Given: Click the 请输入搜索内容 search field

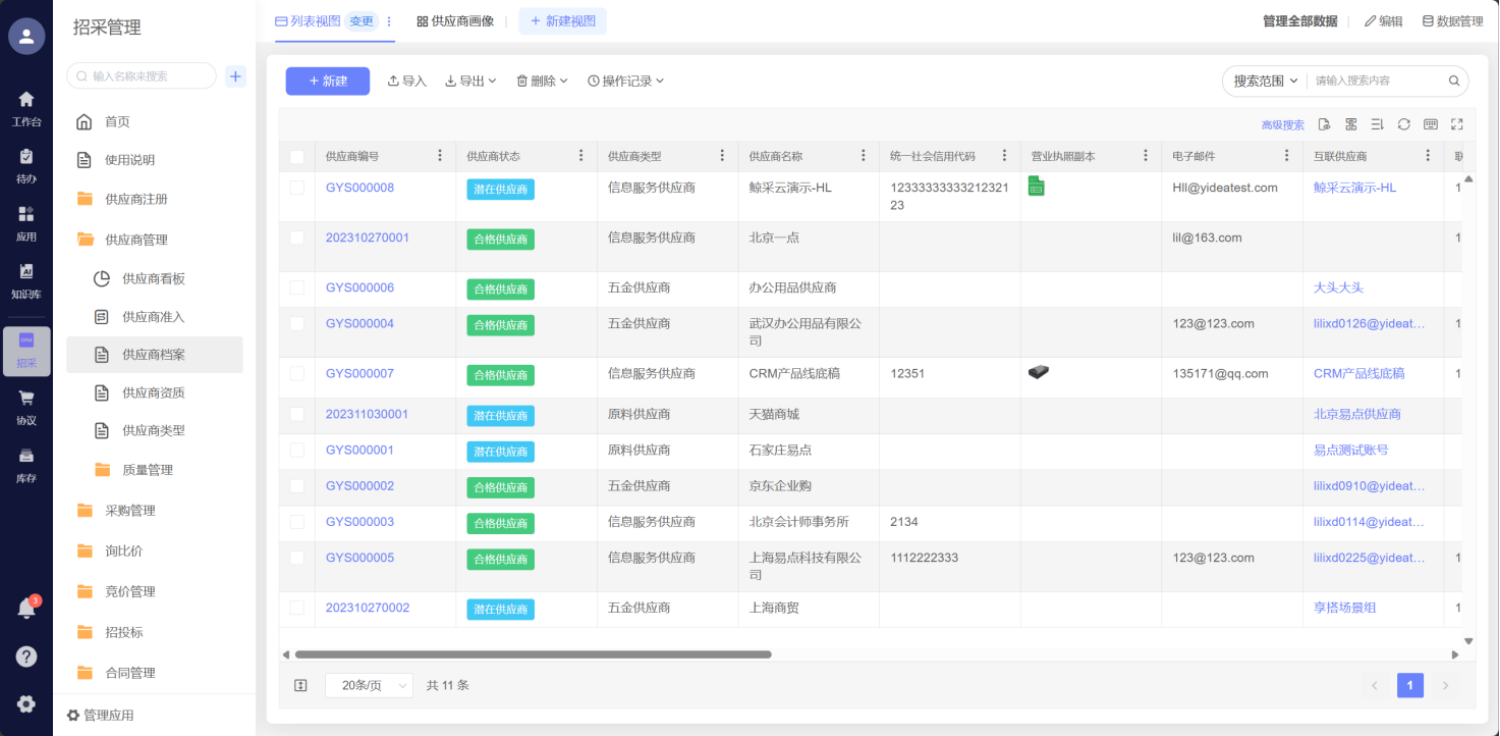Looking at the screenshot, I should (x=1378, y=81).
